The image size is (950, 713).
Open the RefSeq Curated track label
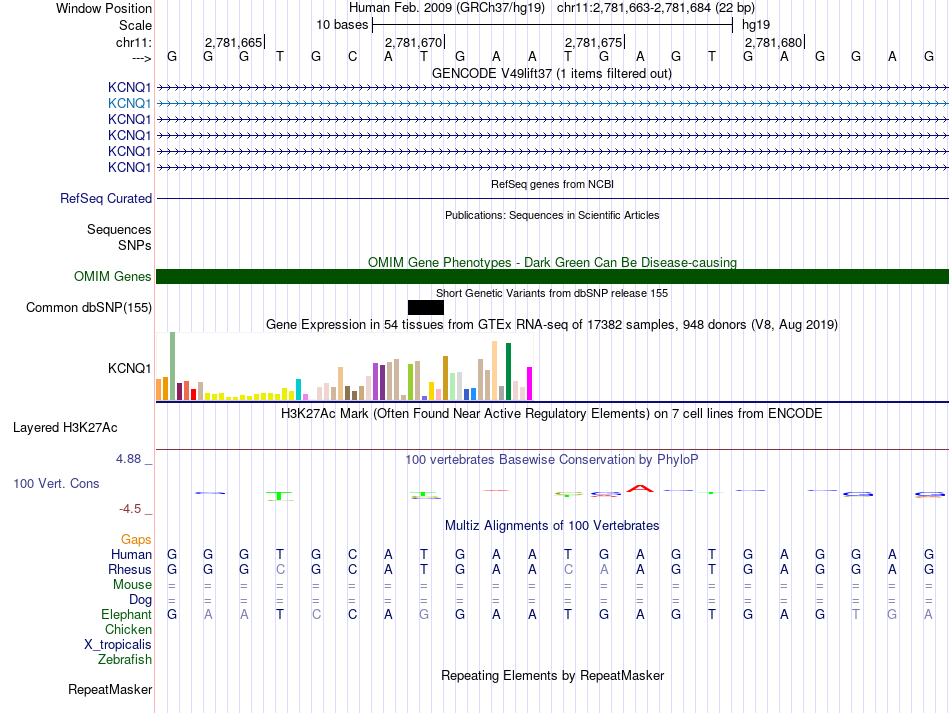(106, 199)
